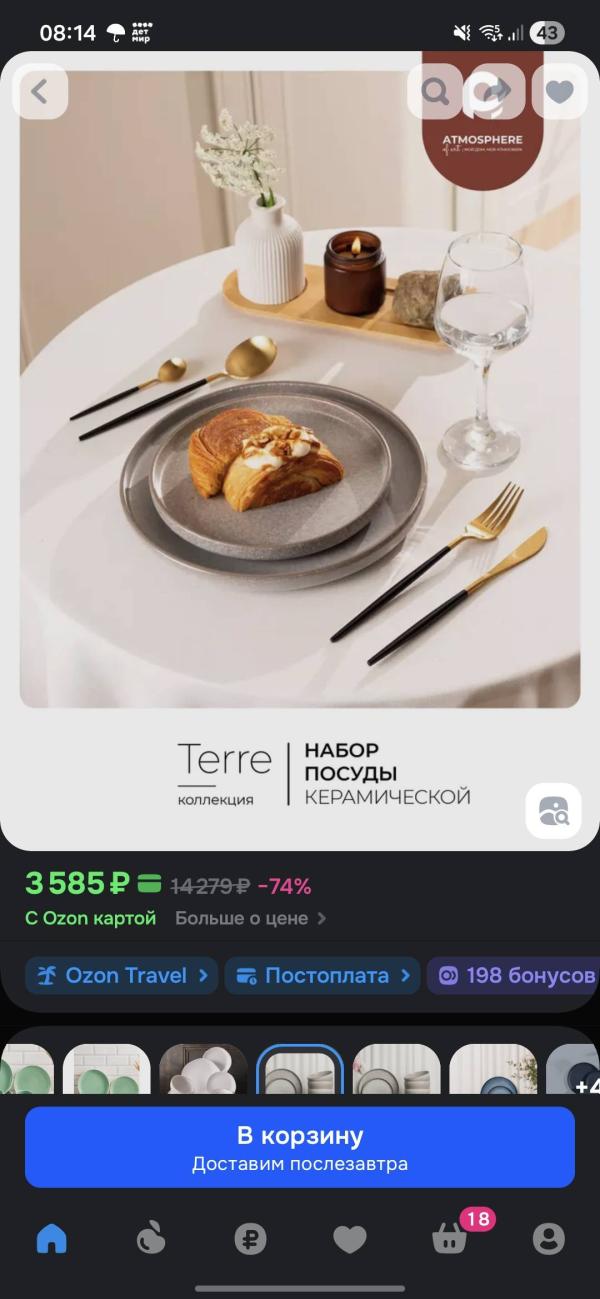Select the white dishes variant thumbnail
The image size is (600, 1299).
[203, 1070]
